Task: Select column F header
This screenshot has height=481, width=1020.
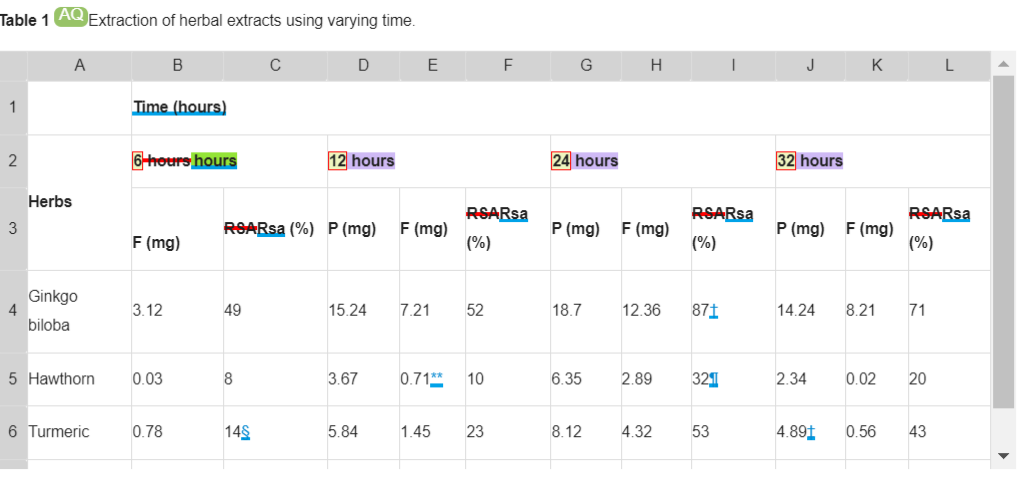Action: (508, 66)
